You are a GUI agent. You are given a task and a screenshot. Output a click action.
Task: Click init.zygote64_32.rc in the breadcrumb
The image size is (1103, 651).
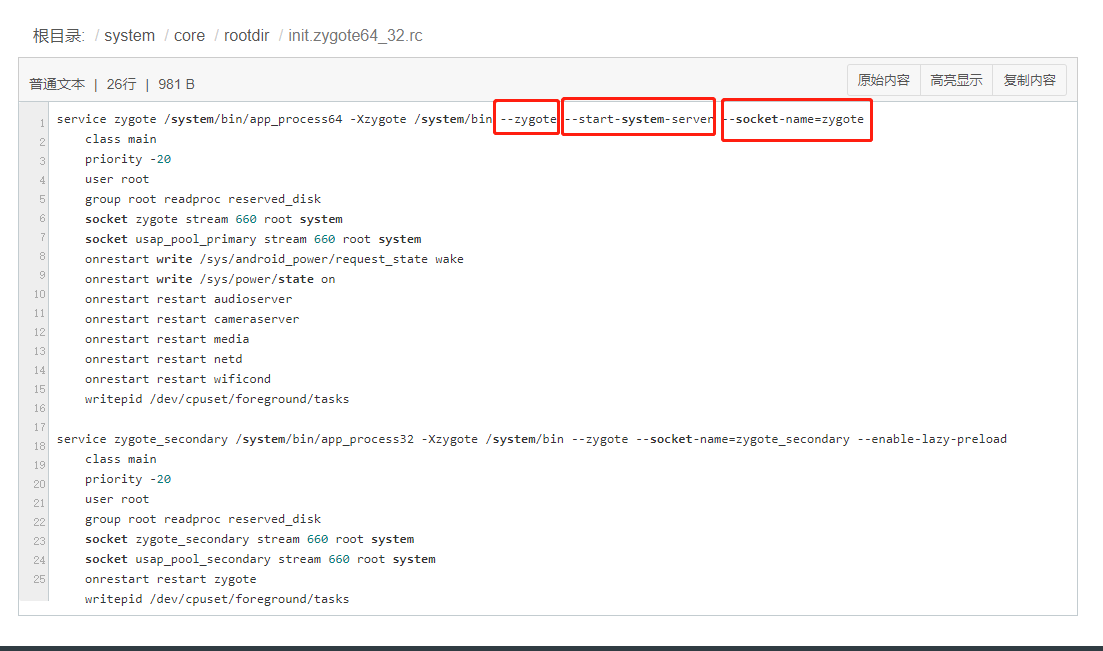click(355, 36)
